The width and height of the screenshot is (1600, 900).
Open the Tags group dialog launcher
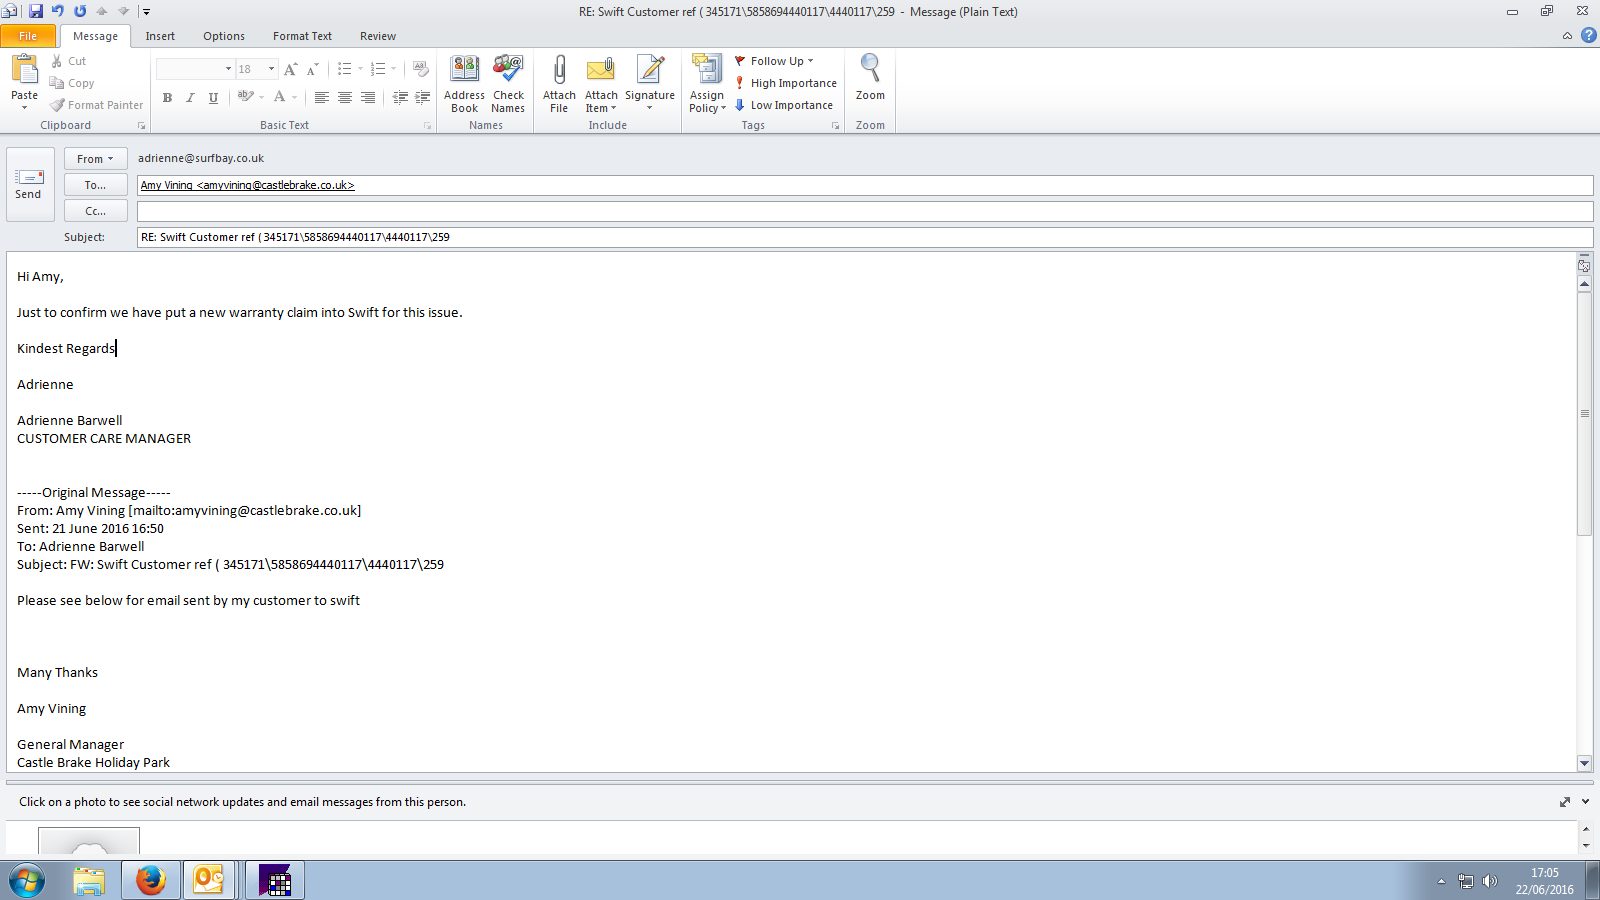coord(835,126)
